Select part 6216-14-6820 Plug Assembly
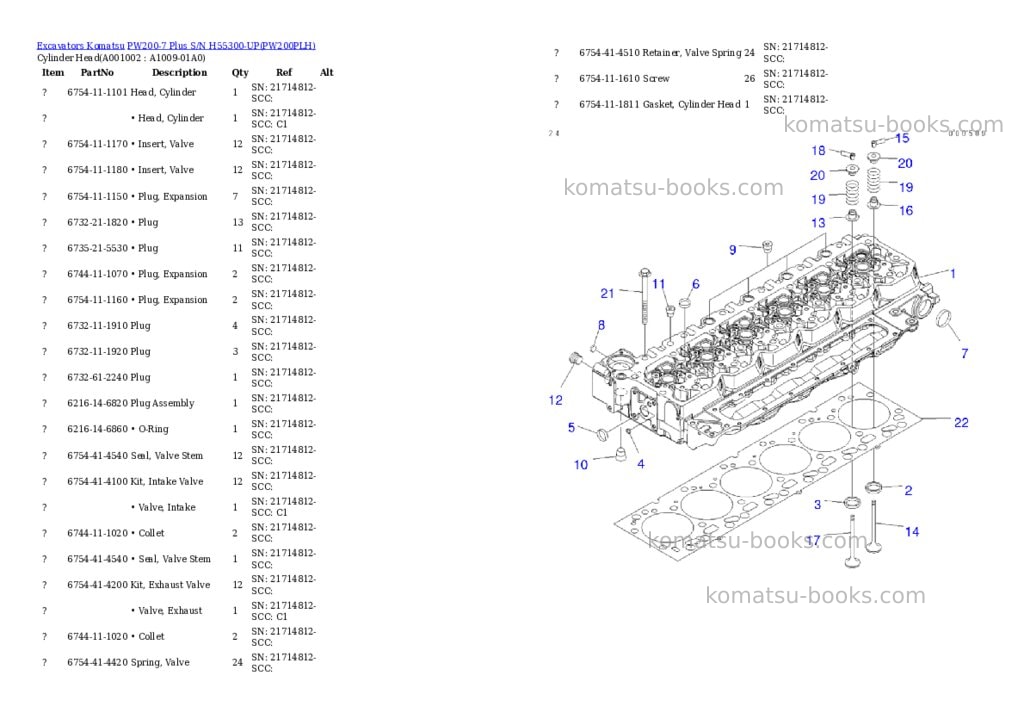This screenshot has width=1024, height=725. point(131,403)
